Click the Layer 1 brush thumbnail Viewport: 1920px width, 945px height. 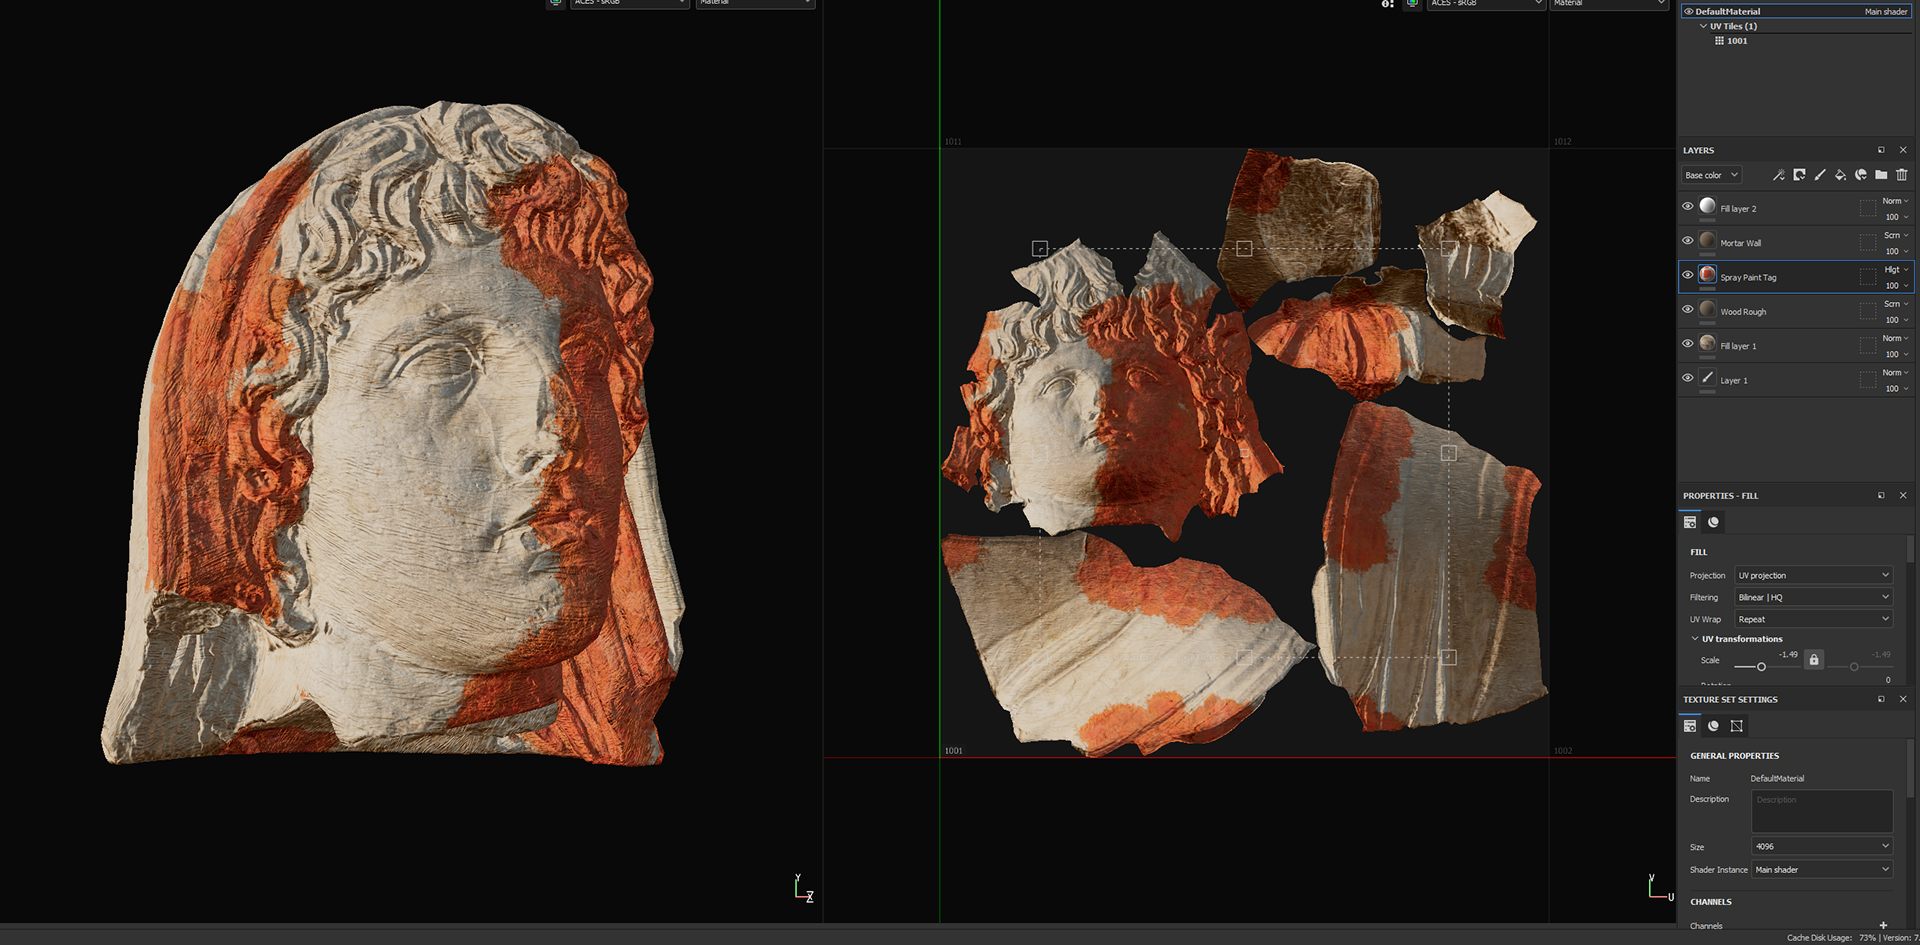pos(1708,377)
